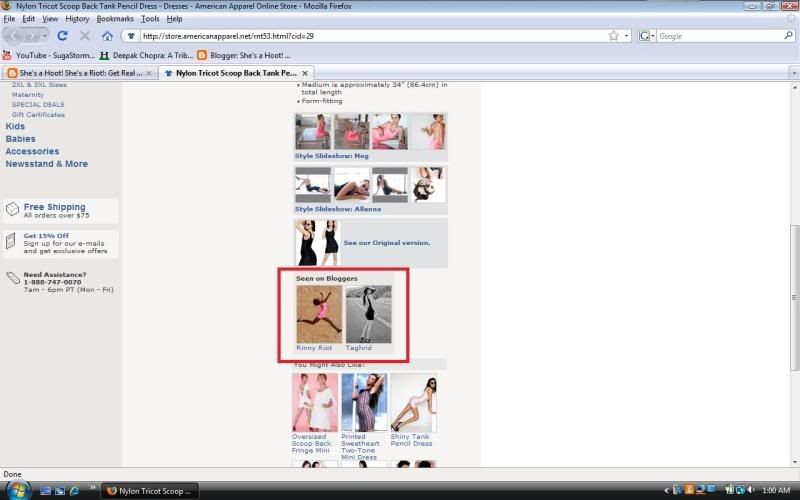Open the Rinny Riot blogger photo
Screen dimensions: 800x500
[x=319, y=314]
